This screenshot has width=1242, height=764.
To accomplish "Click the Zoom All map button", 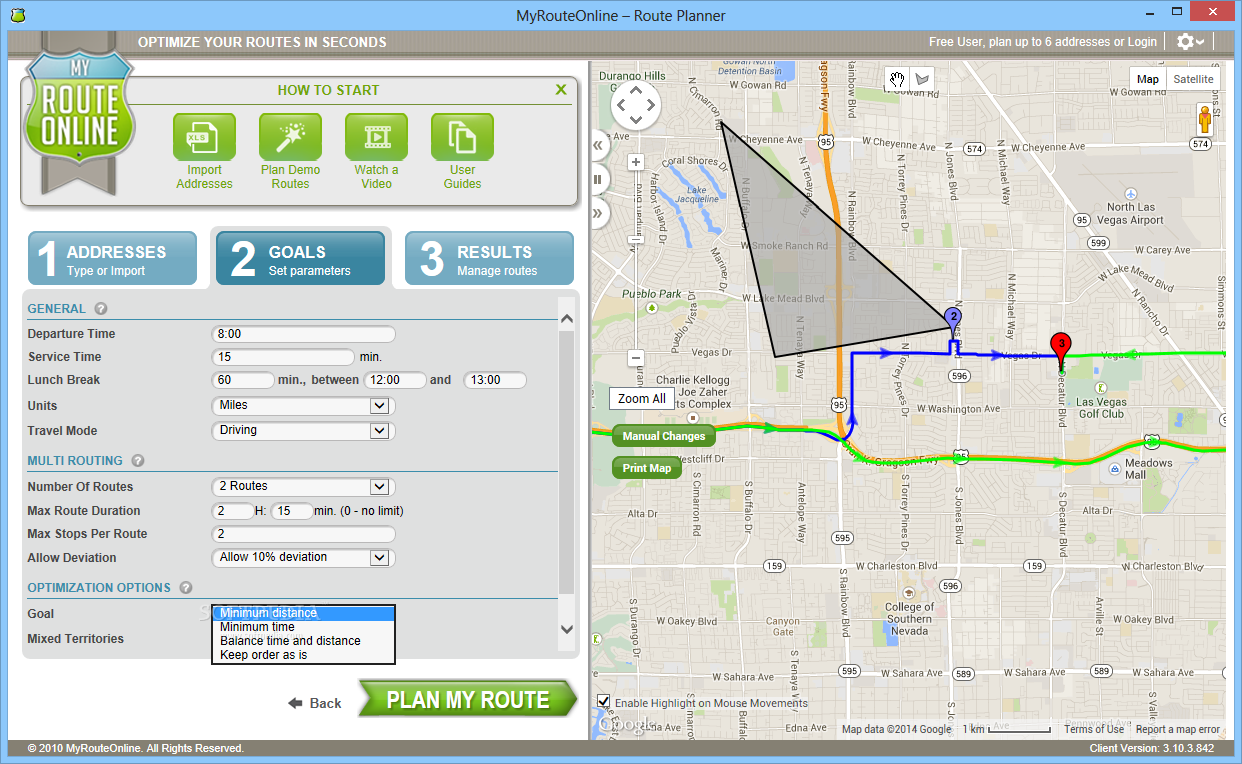I will [641, 398].
